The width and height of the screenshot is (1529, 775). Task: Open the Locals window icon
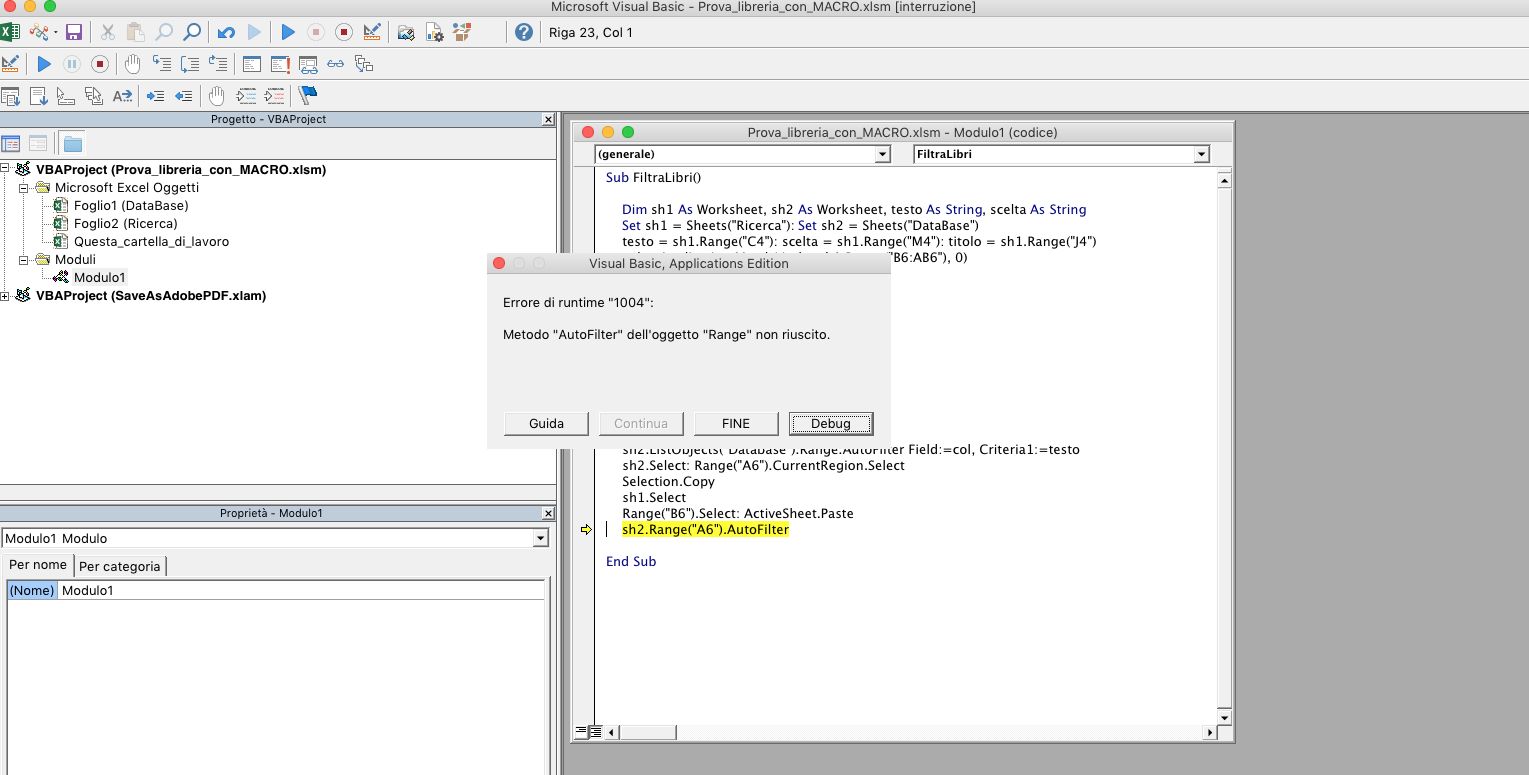(x=252, y=64)
